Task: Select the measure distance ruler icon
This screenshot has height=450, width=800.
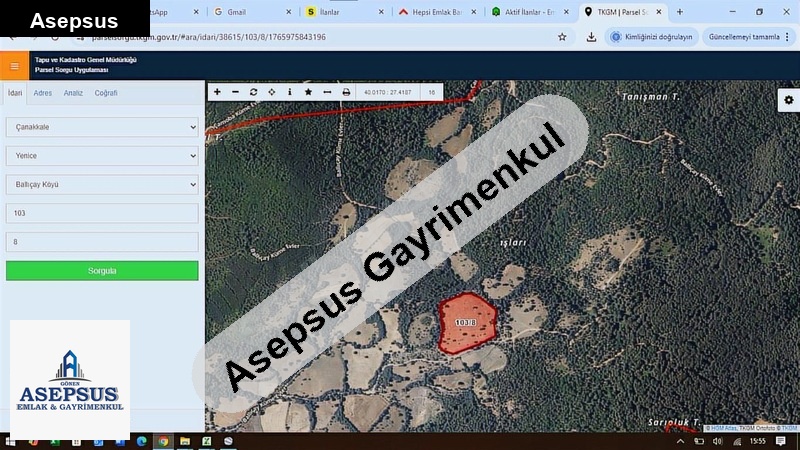Action: point(326,92)
